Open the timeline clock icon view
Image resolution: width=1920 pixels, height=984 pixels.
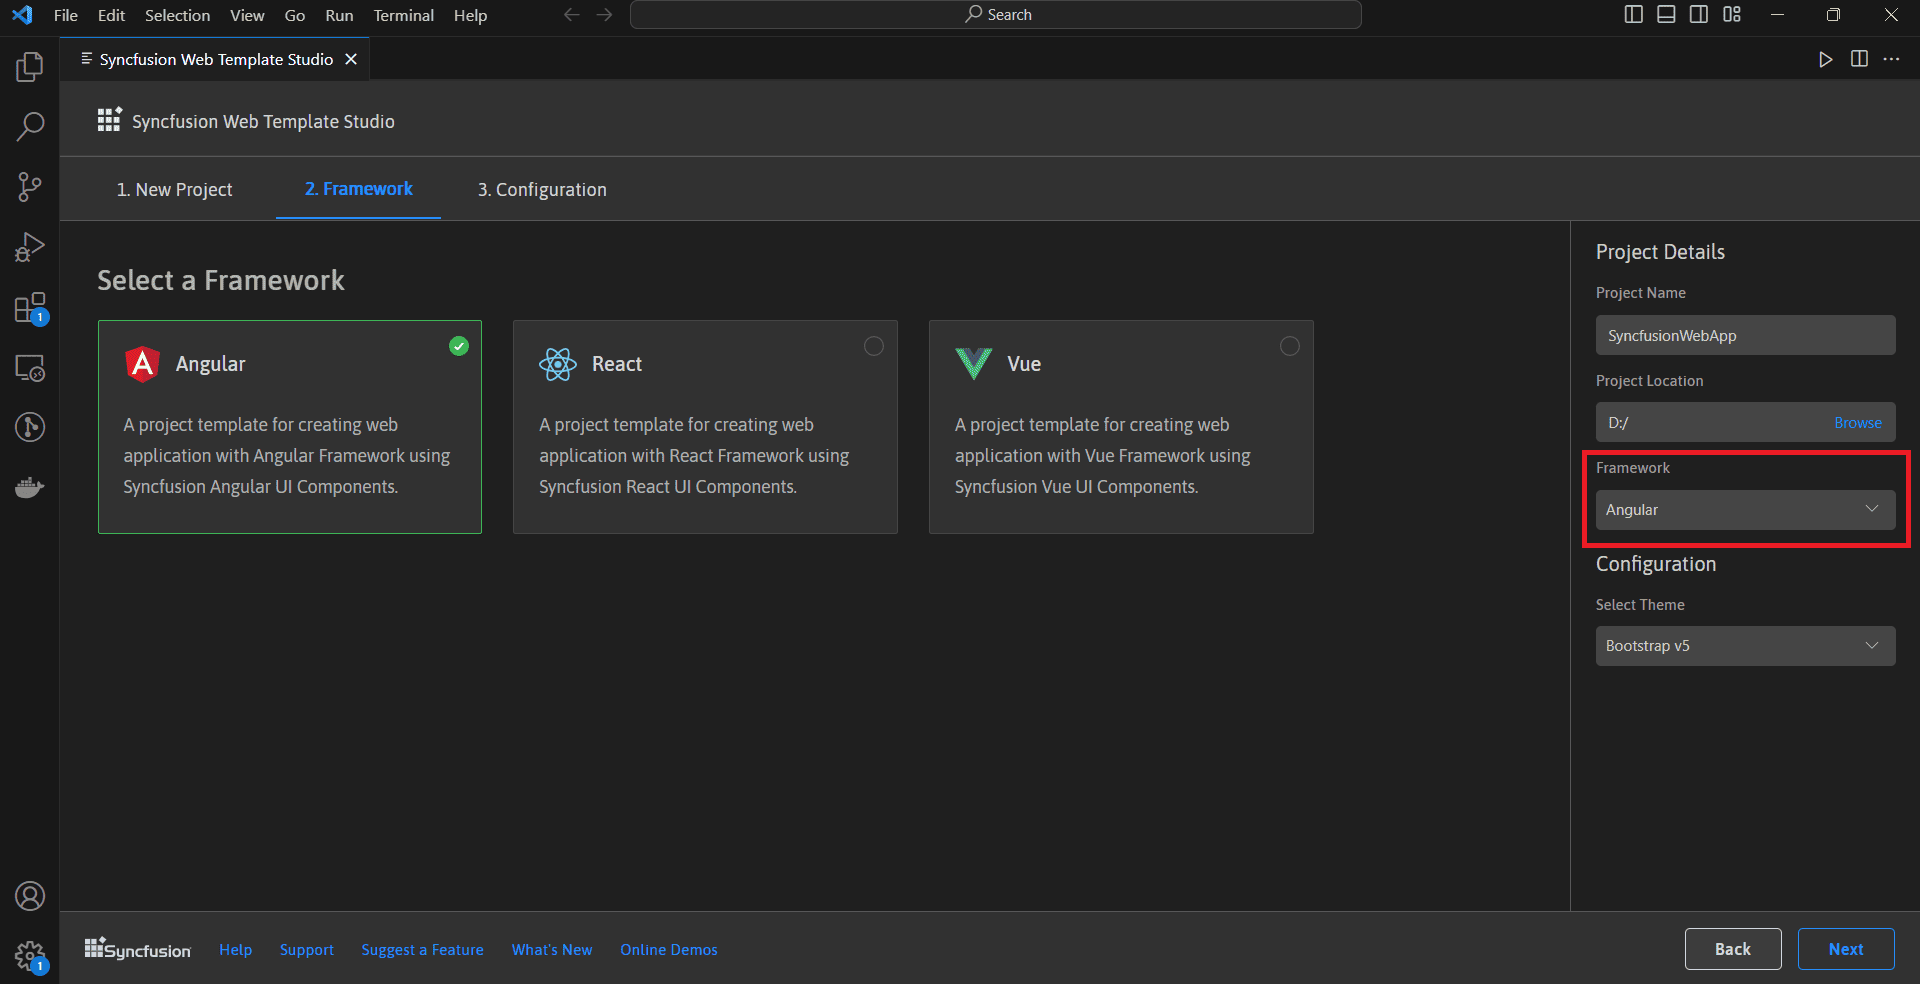point(30,427)
